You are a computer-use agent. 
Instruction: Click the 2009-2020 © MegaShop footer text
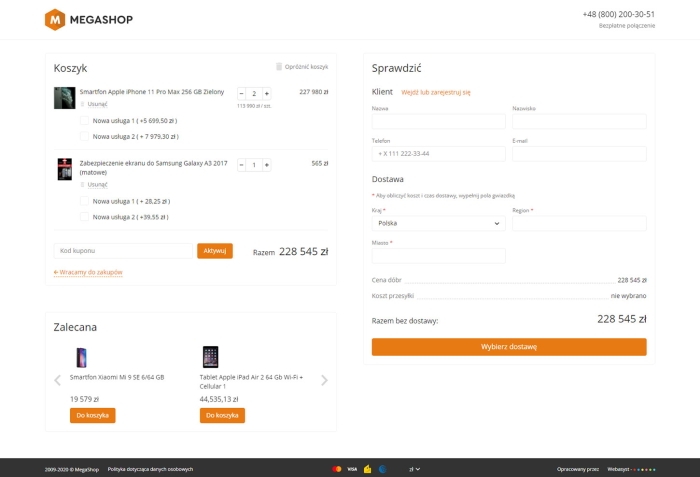[72, 469]
